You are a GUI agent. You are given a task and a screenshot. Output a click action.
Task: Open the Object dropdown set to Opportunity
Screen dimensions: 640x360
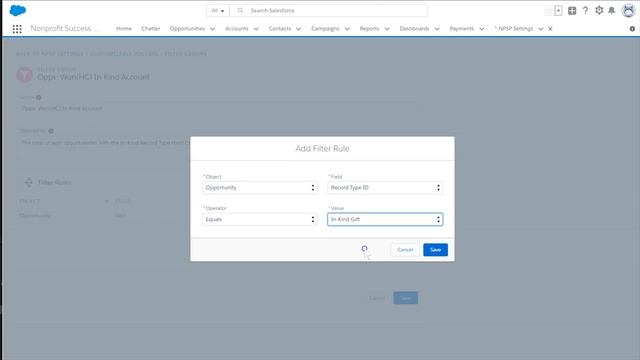coord(260,188)
